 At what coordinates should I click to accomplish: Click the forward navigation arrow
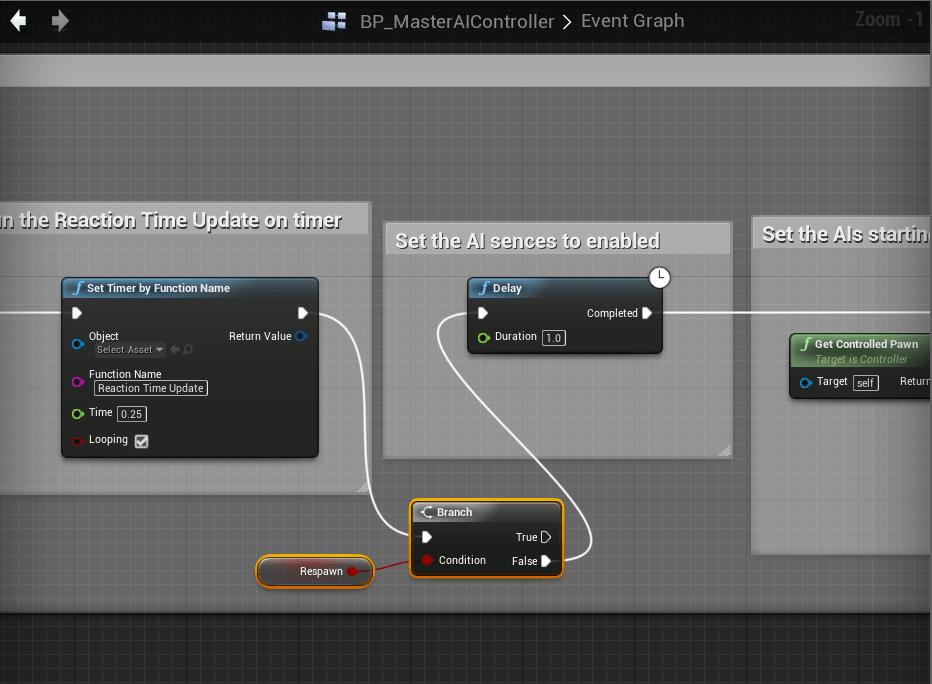(60, 21)
